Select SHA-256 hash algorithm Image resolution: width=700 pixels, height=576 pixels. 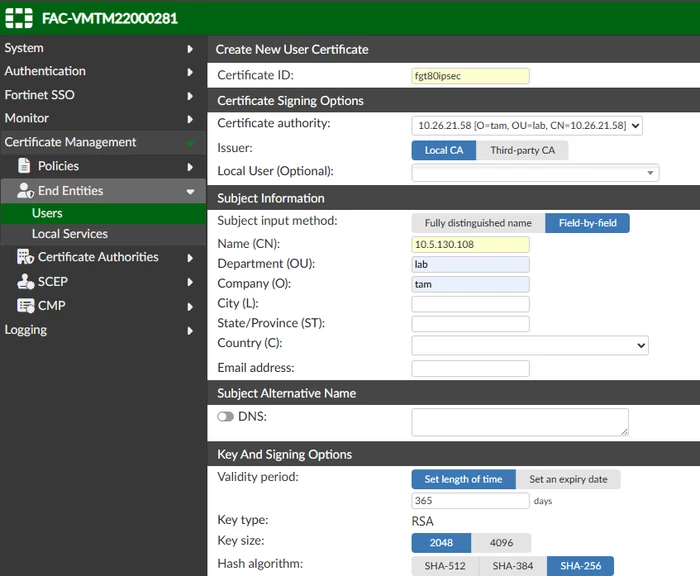click(x=580, y=566)
